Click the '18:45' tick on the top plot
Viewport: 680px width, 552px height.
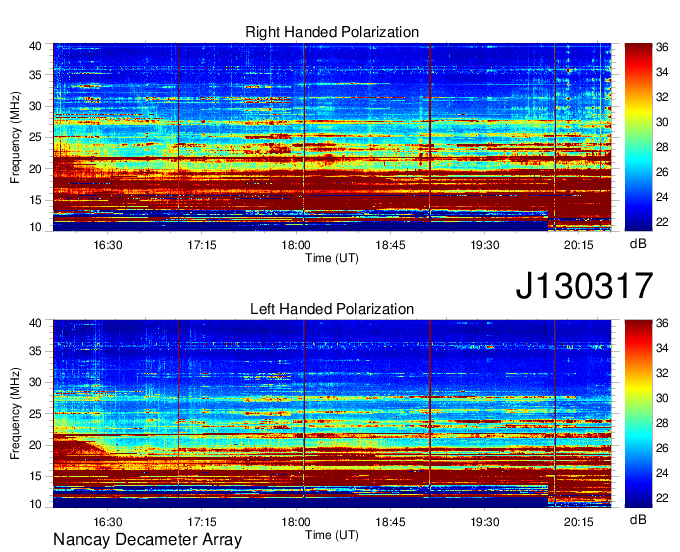tap(390, 245)
